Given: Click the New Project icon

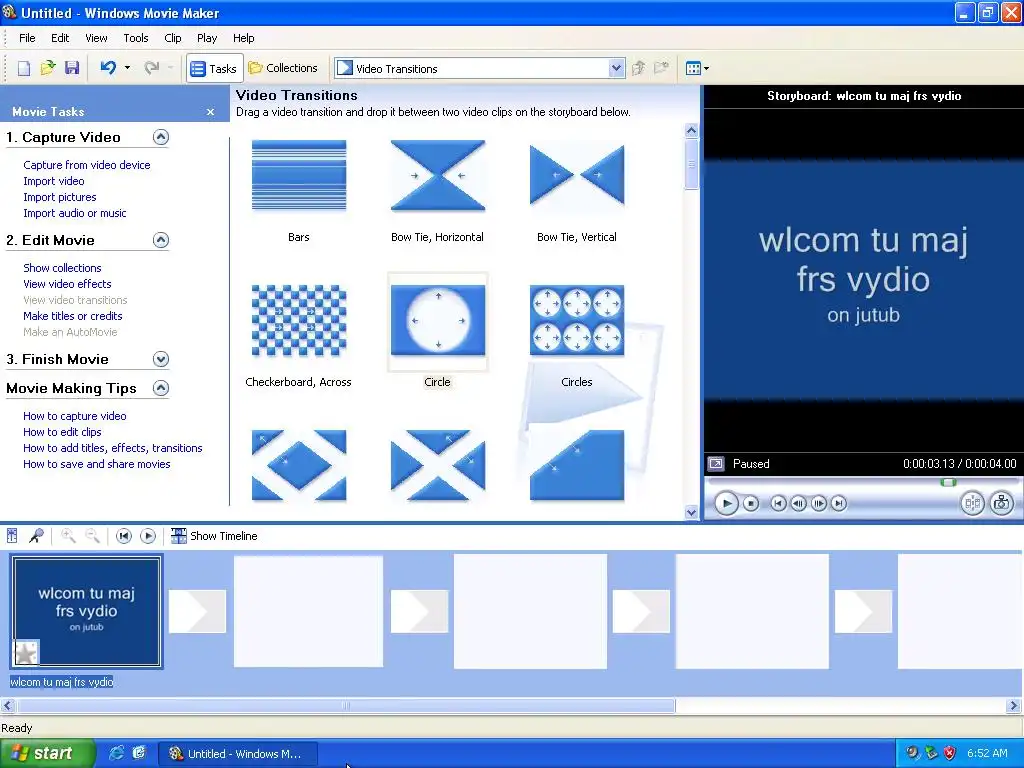Looking at the screenshot, I should click(x=24, y=68).
